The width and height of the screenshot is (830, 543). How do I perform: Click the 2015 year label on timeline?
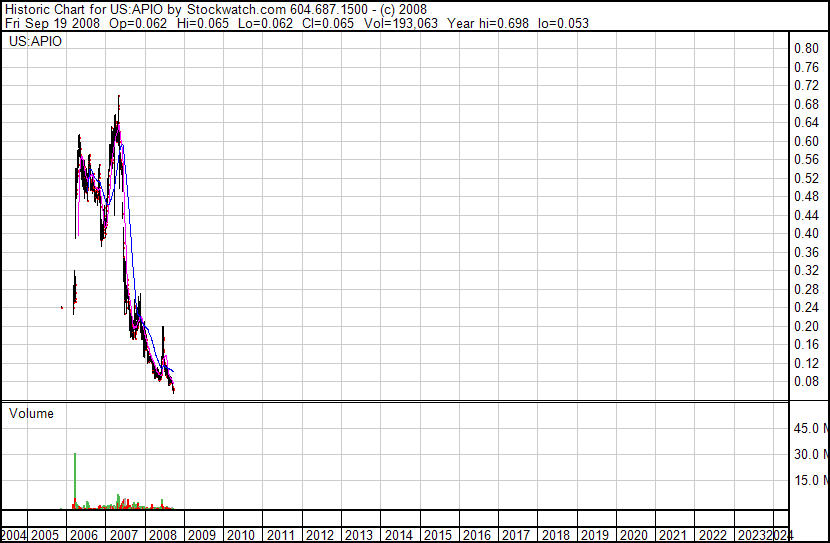[438, 536]
